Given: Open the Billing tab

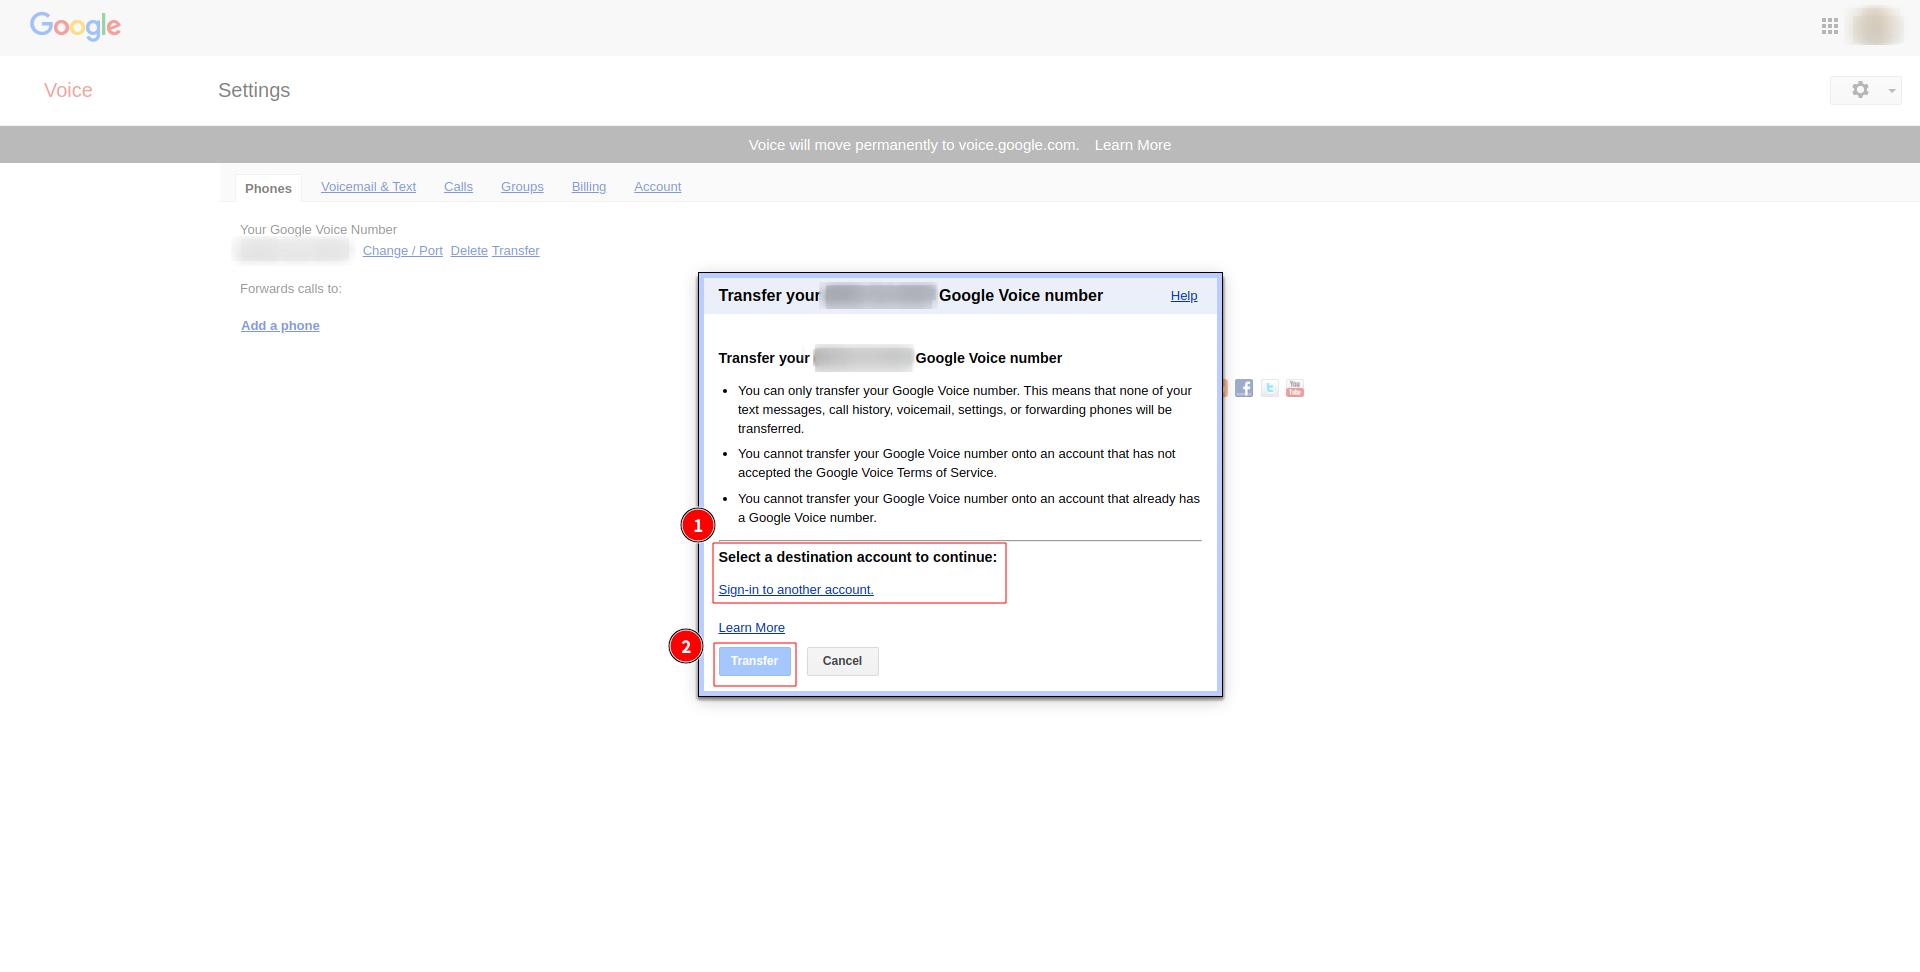Looking at the screenshot, I should tap(589, 187).
